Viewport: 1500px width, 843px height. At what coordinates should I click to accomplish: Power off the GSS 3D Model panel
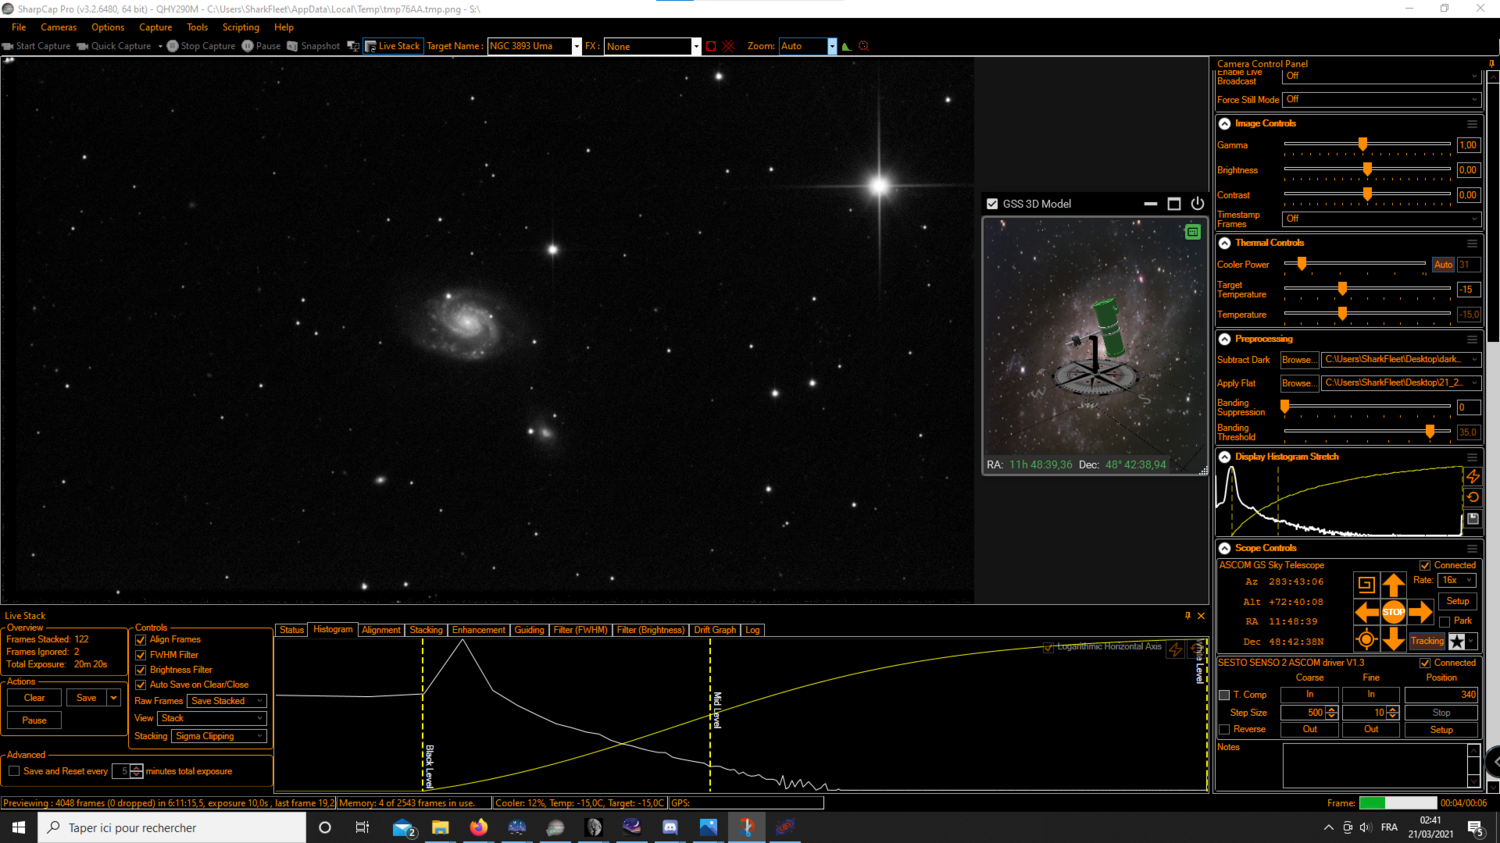1197,203
